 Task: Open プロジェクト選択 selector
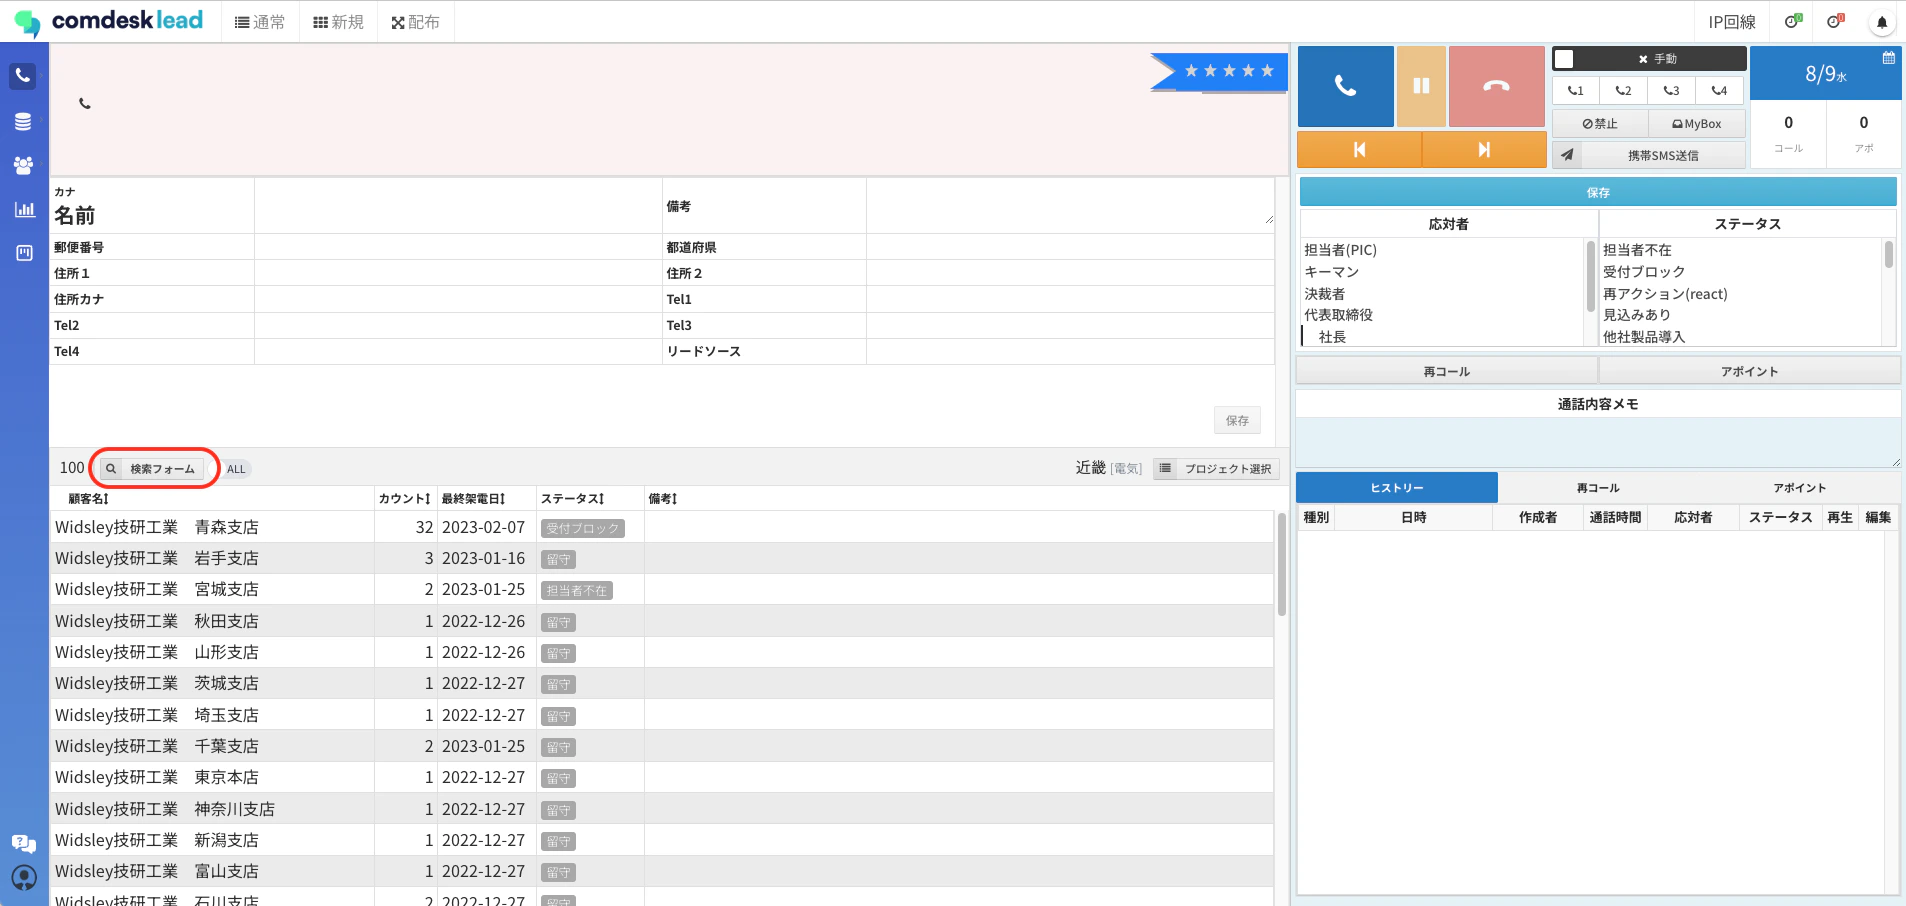click(x=1216, y=468)
